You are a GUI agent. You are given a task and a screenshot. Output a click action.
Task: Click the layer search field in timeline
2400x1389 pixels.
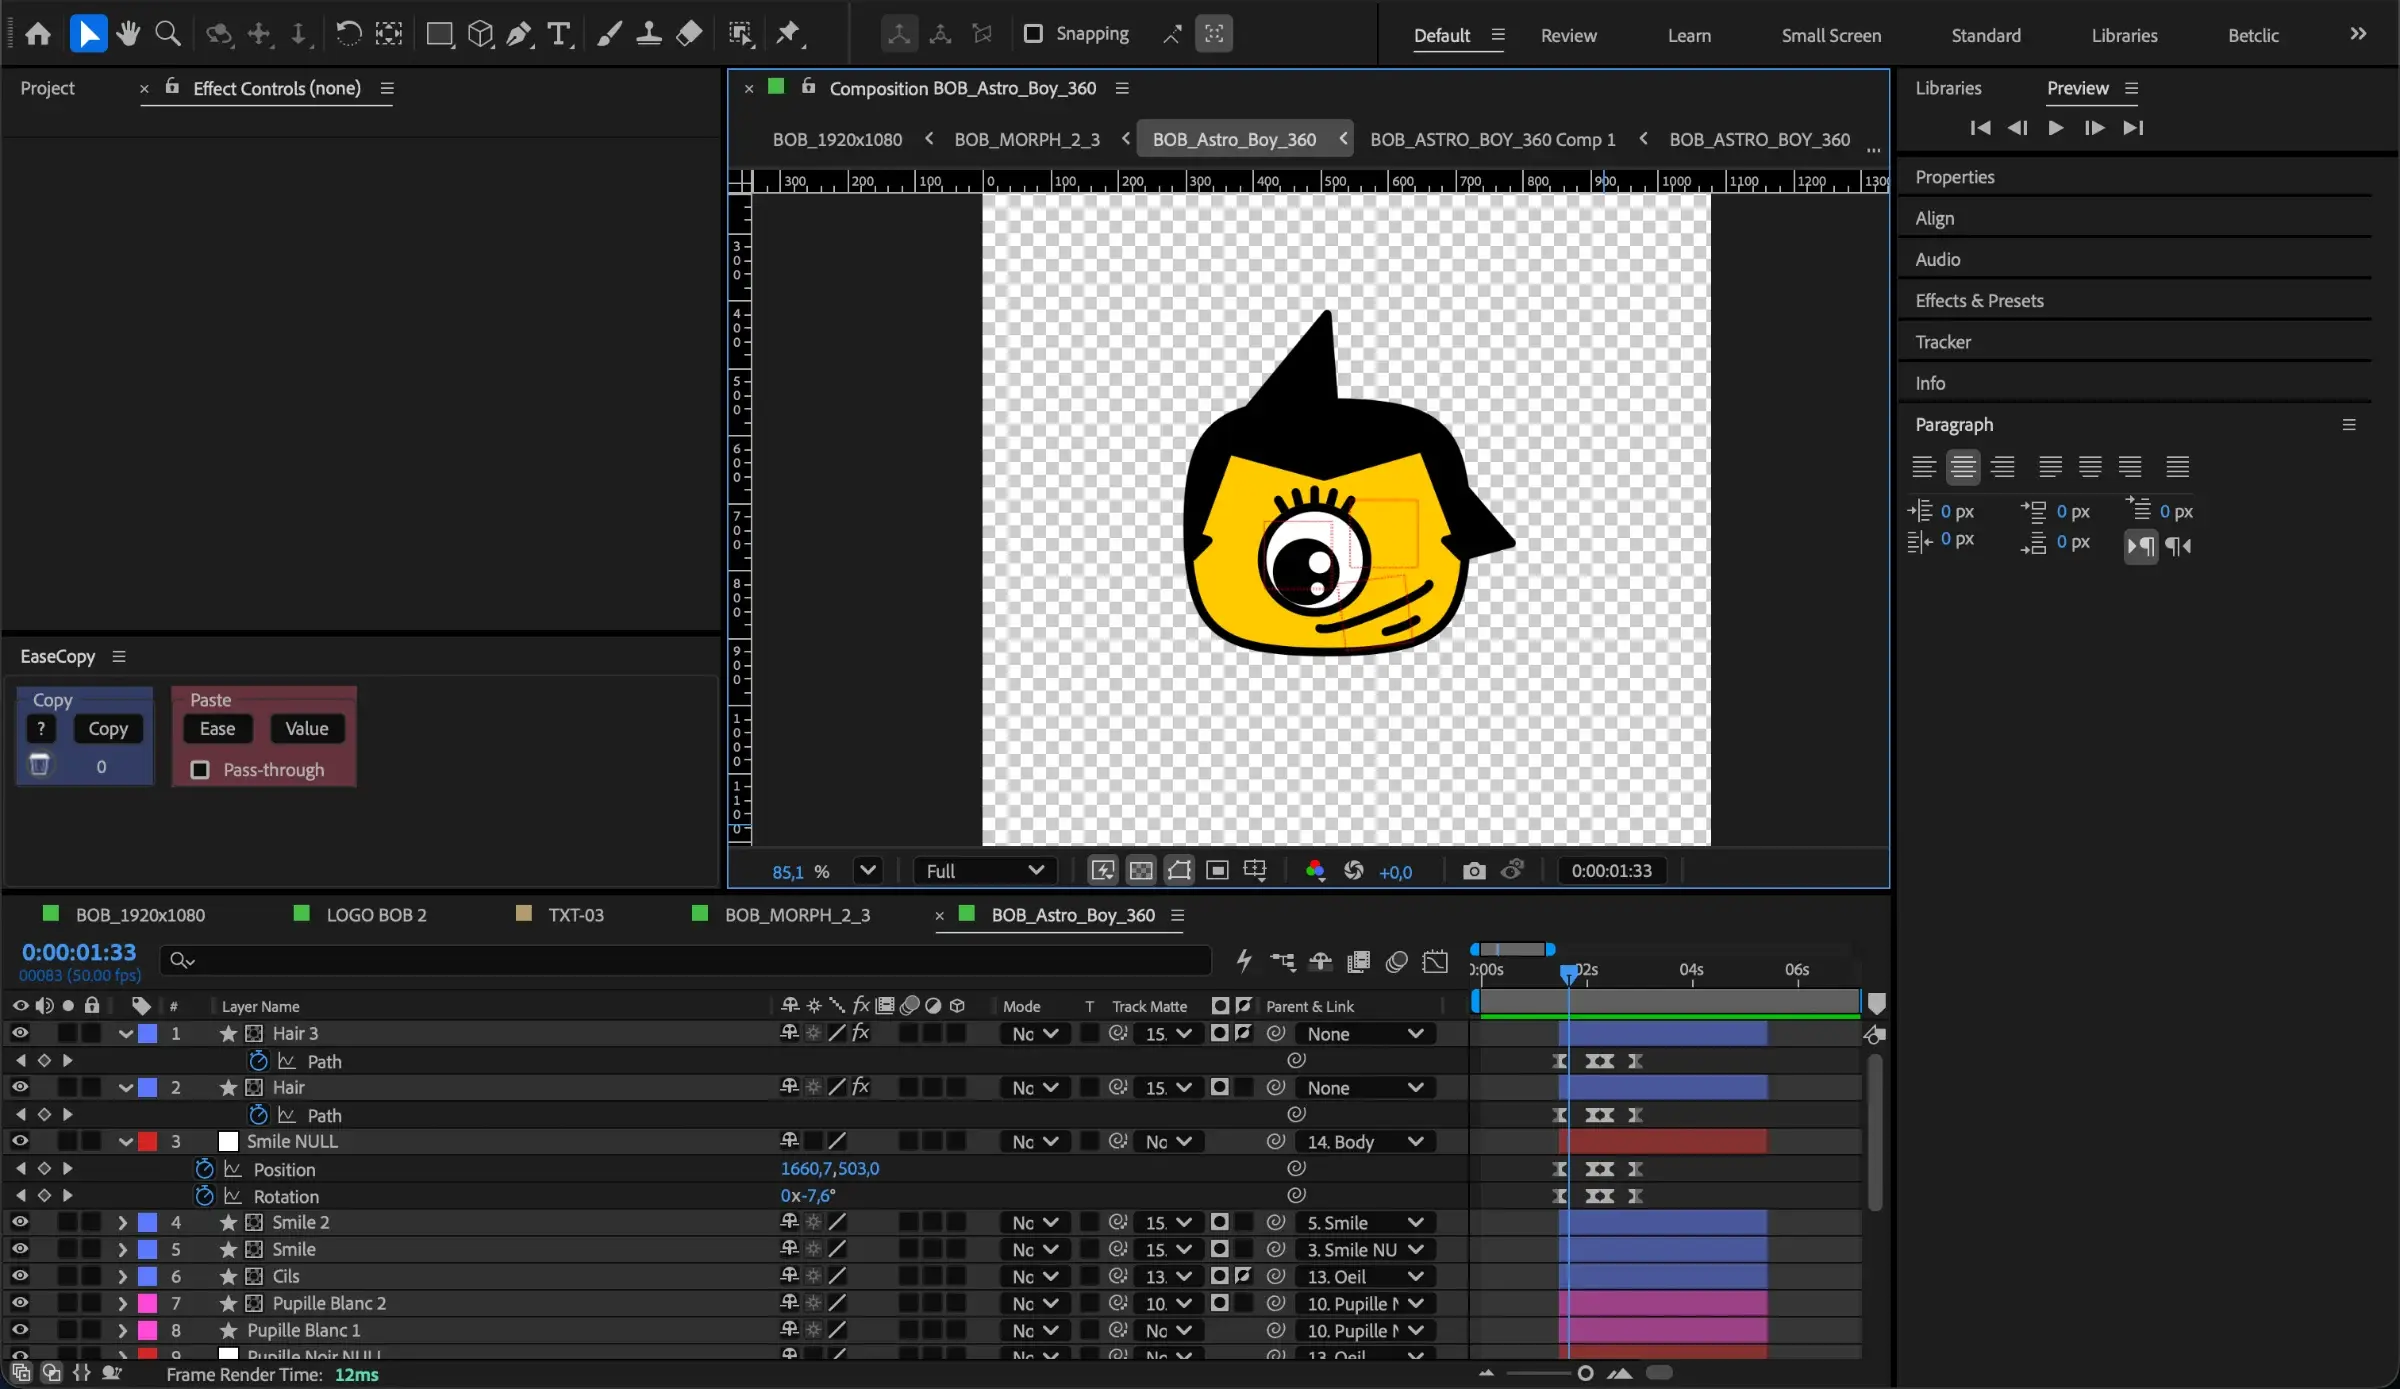pyautogui.click(x=685, y=961)
